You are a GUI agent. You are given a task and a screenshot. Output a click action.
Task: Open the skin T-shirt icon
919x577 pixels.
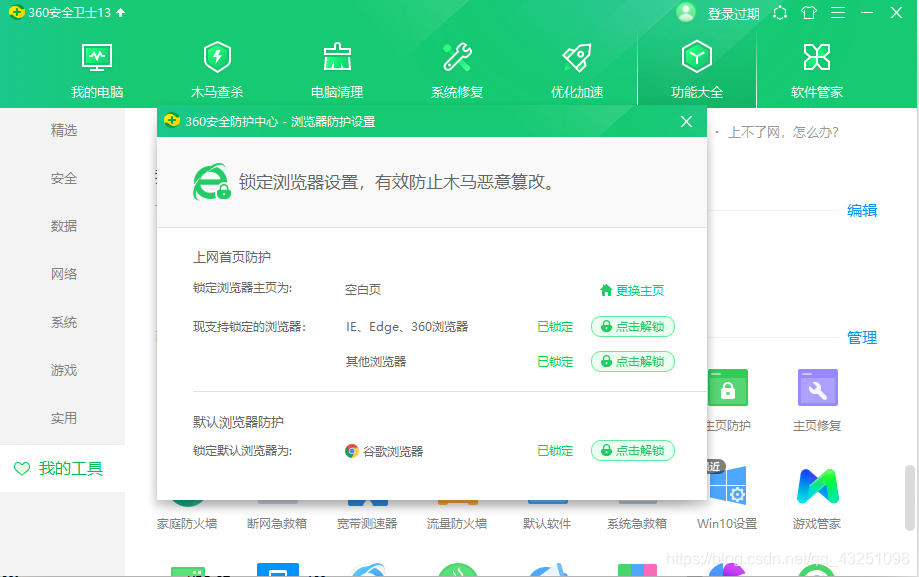(809, 12)
